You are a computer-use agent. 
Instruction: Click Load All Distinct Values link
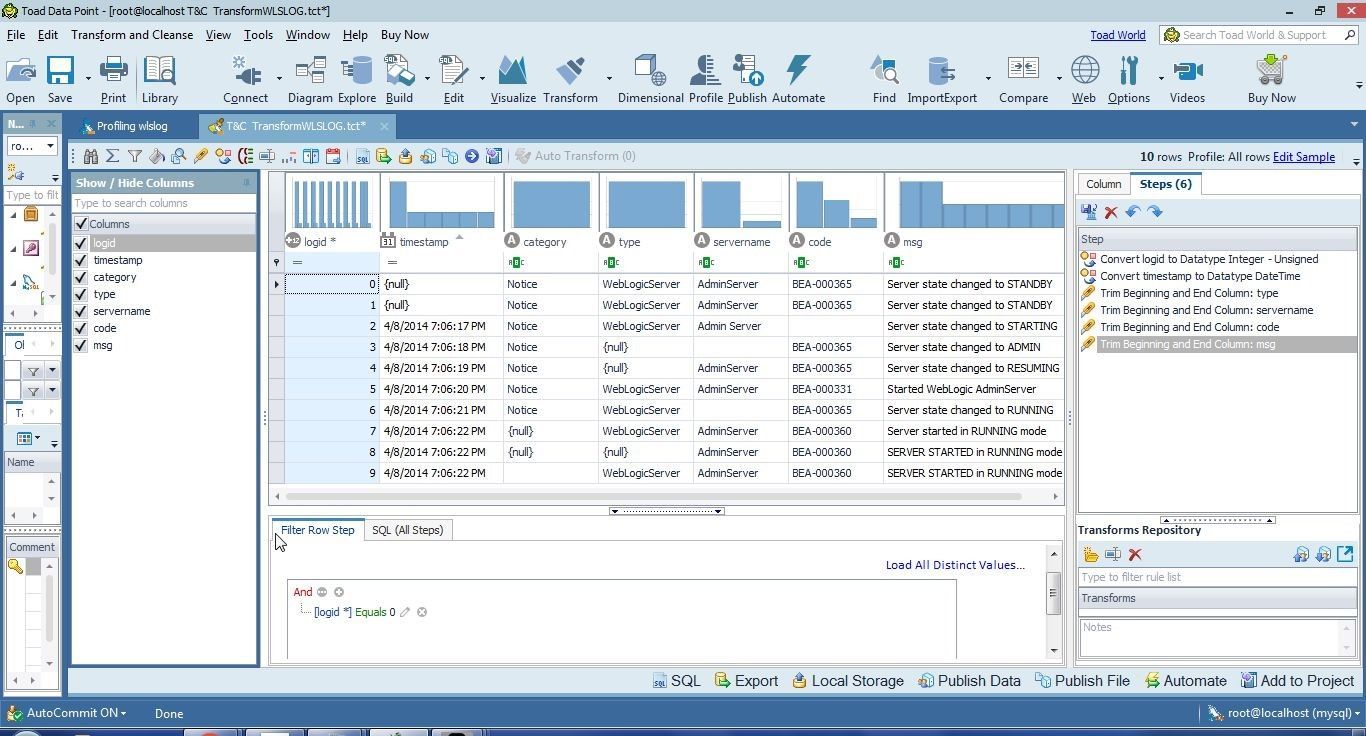(x=955, y=565)
